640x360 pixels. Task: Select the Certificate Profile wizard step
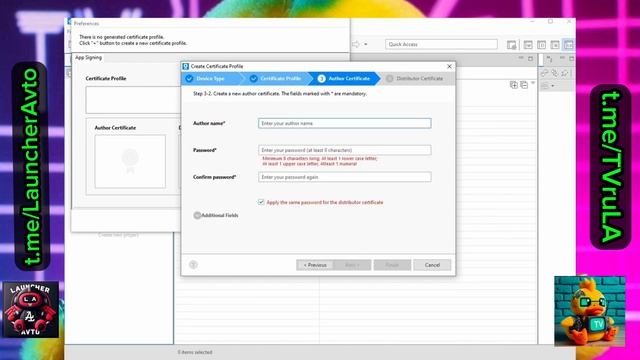(x=277, y=78)
